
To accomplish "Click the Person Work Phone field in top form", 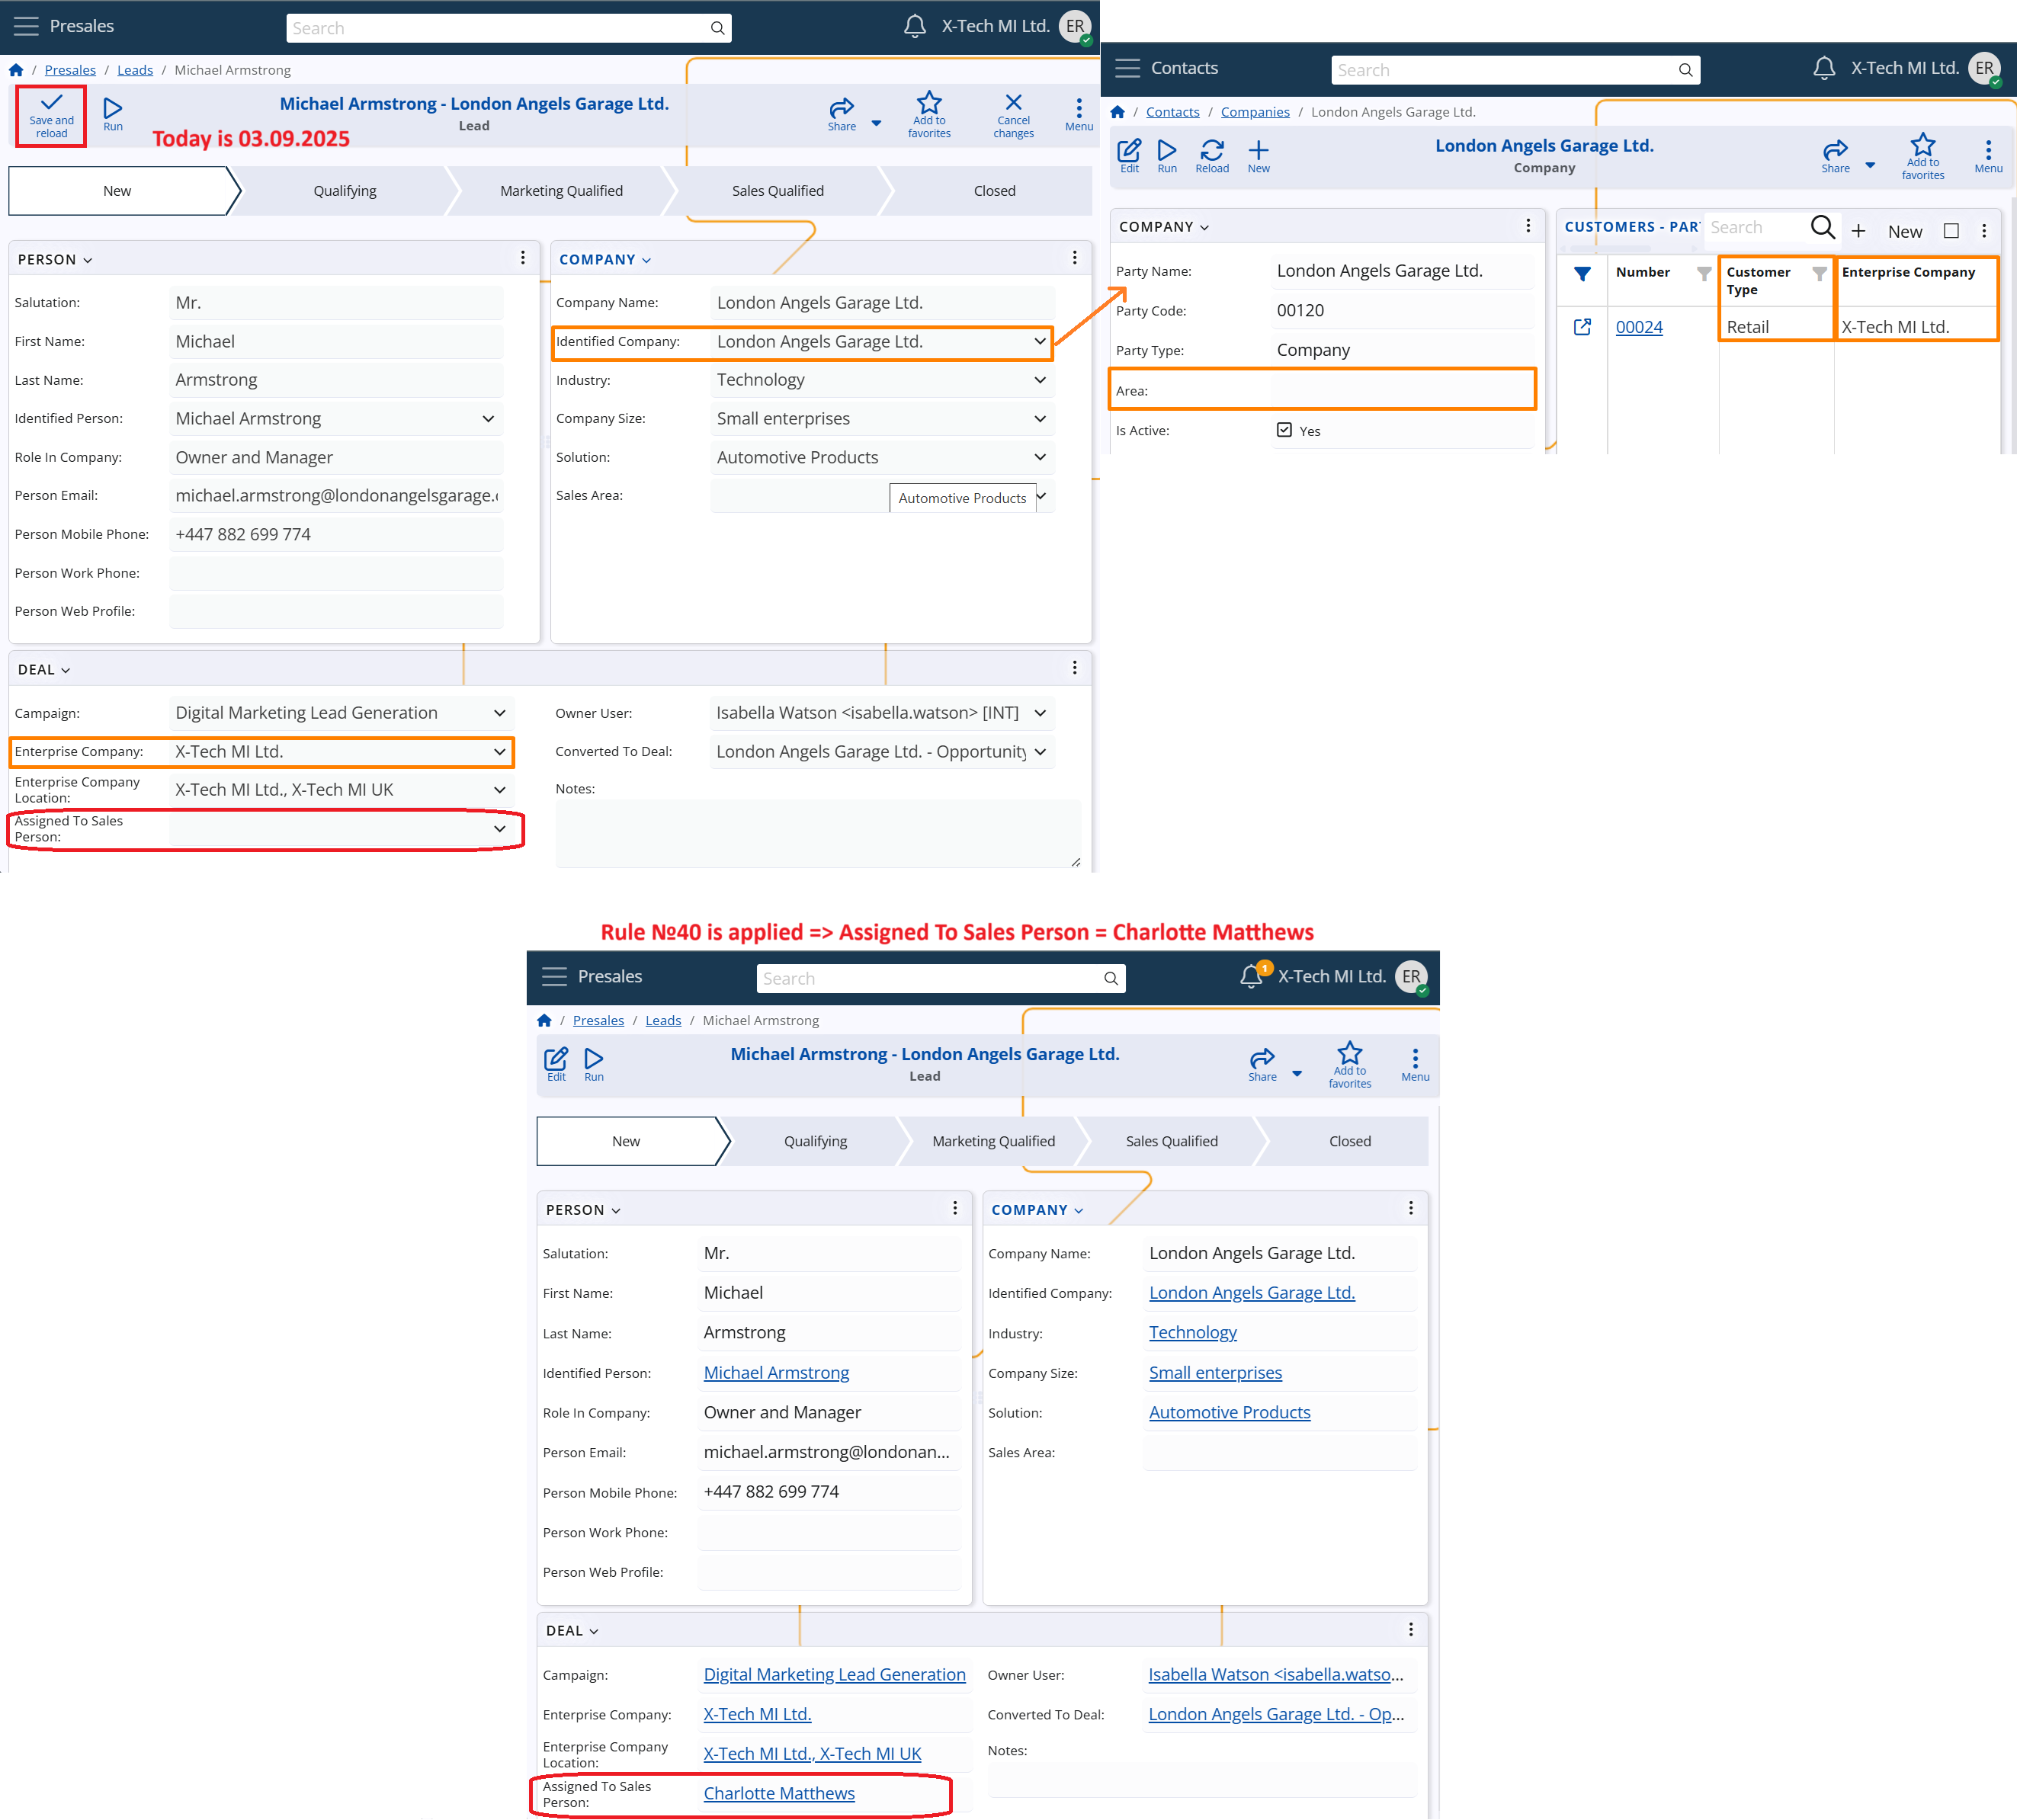I will [x=336, y=573].
